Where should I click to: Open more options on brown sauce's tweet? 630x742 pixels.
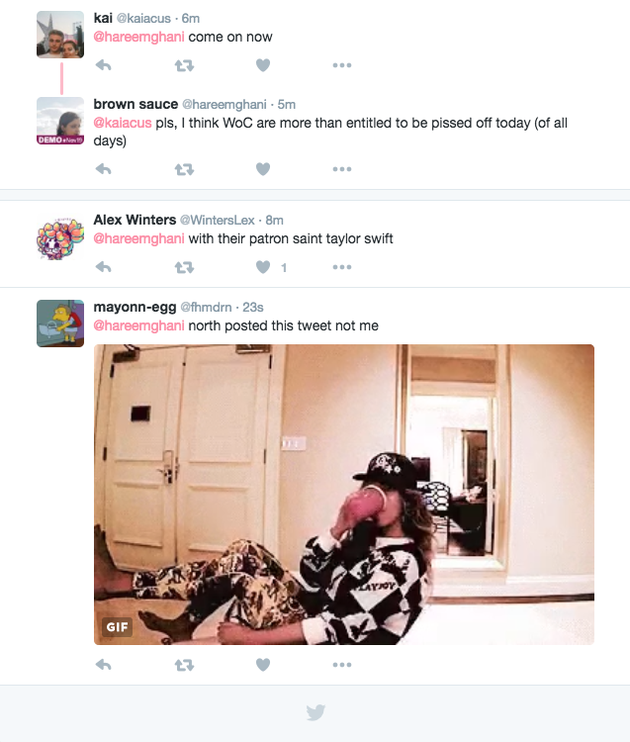(x=342, y=169)
